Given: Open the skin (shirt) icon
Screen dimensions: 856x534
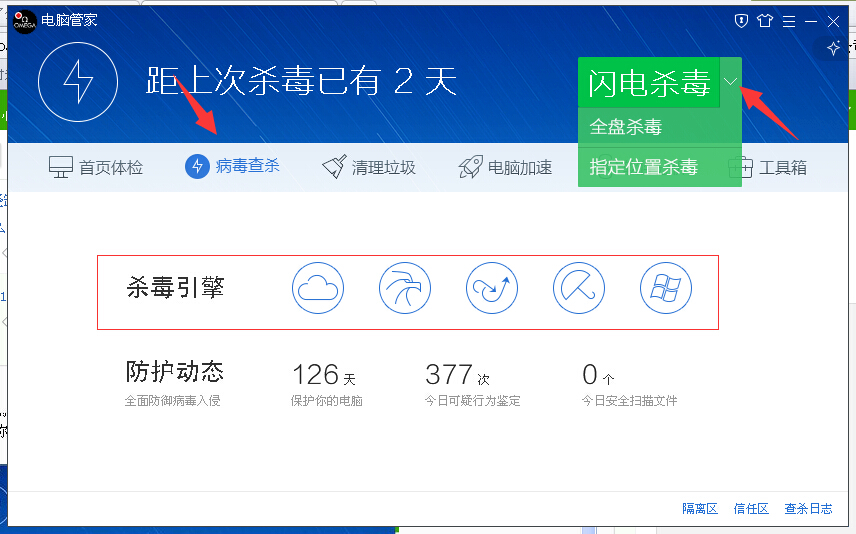Looking at the screenshot, I should point(765,21).
